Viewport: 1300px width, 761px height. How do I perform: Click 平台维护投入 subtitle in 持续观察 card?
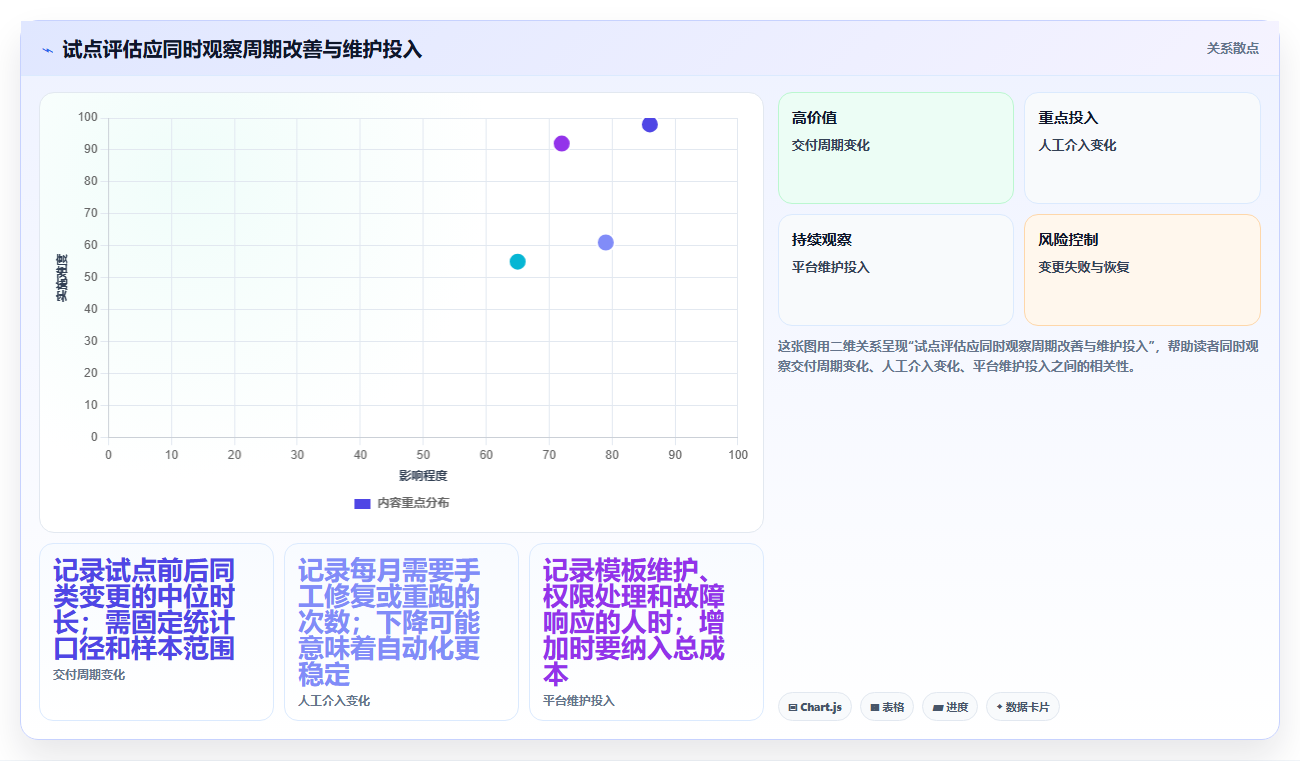pyautogui.click(x=831, y=267)
